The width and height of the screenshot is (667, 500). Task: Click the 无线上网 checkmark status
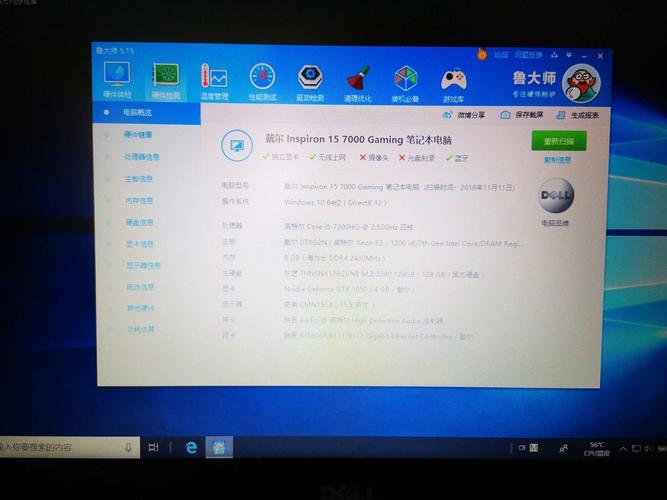(x=328, y=157)
